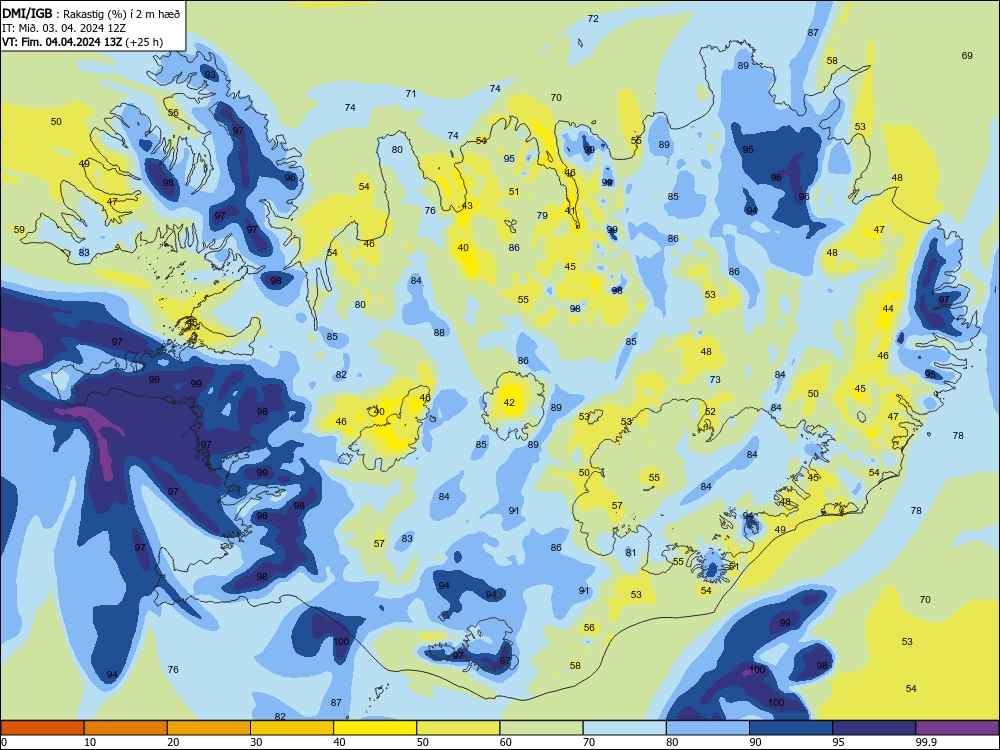Image resolution: width=1000 pixels, height=750 pixels.
Task: Click the '(+25 h)' forecast offset text
Action: pyautogui.click(x=144, y=42)
